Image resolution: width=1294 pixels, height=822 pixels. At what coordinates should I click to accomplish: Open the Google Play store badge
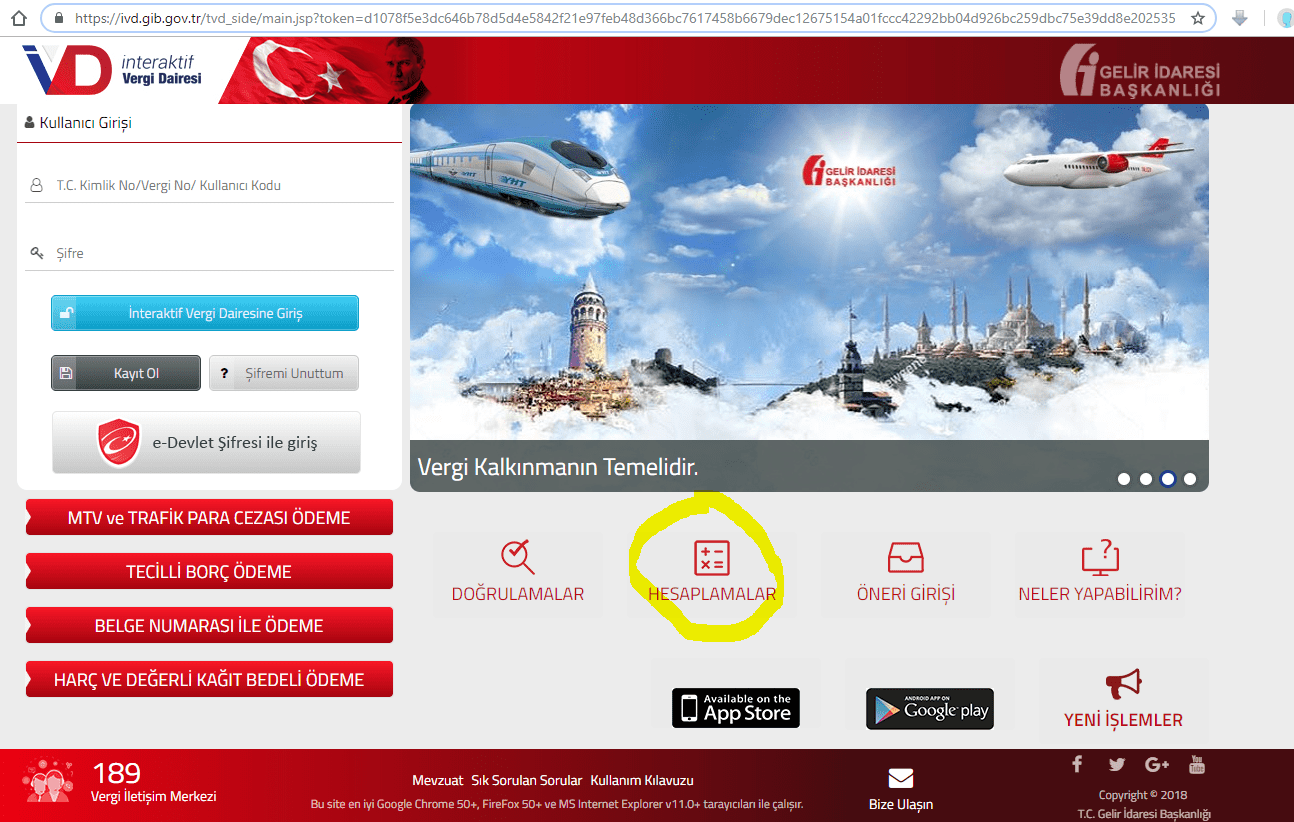(929, 708)
